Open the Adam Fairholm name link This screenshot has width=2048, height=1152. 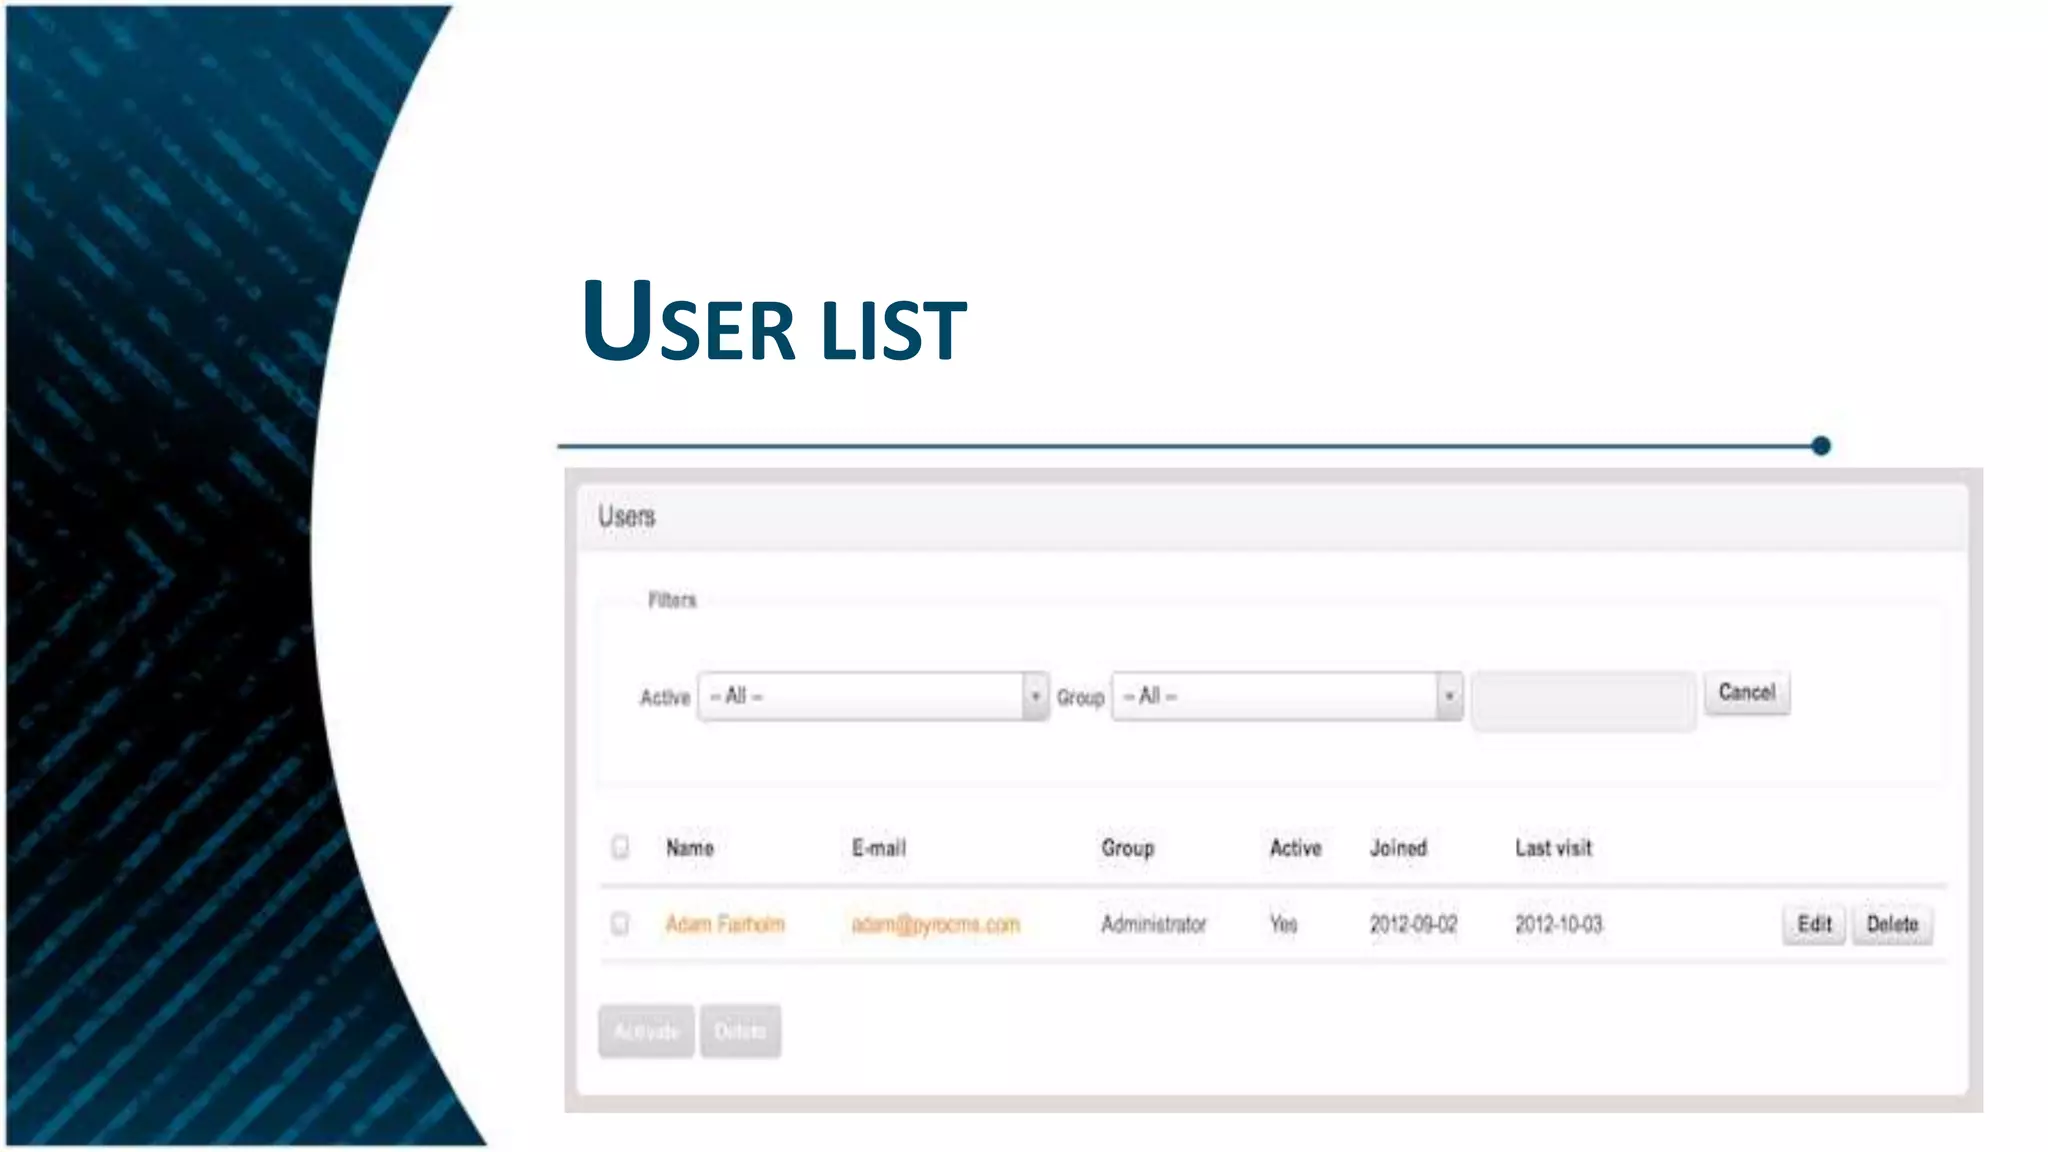coord(725,924)
